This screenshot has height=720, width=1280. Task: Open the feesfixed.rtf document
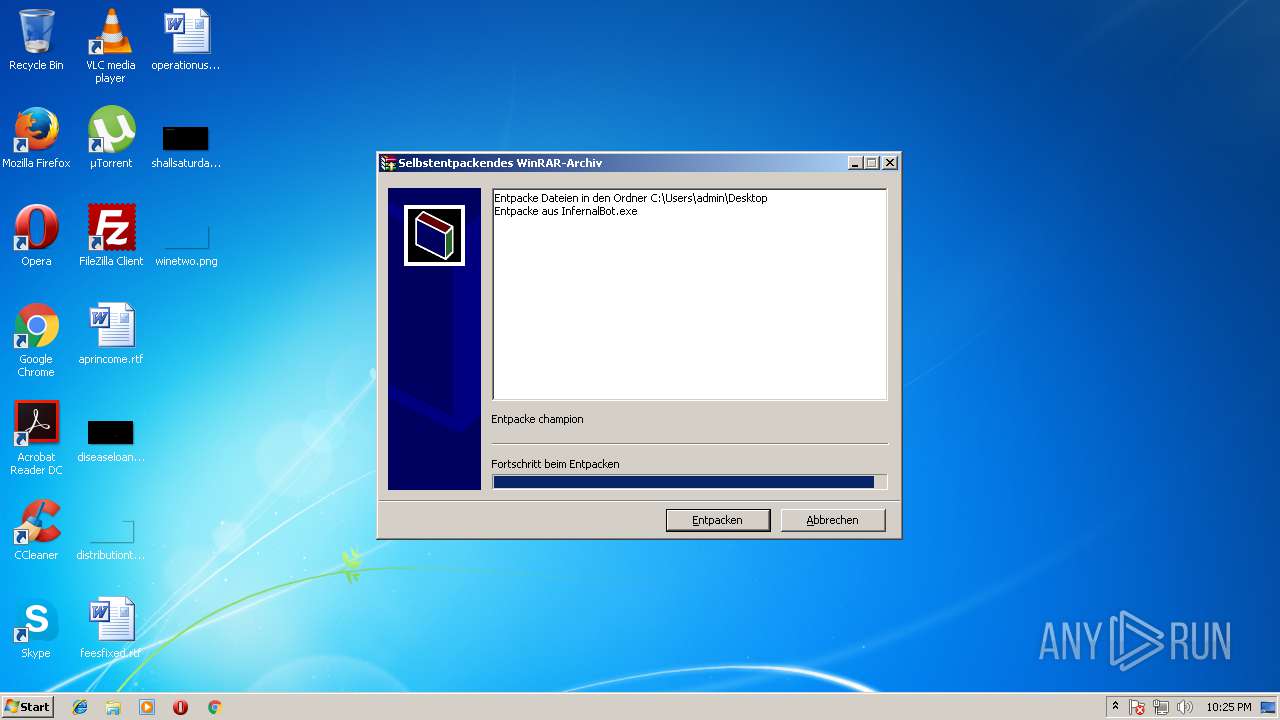pos(110,628)
